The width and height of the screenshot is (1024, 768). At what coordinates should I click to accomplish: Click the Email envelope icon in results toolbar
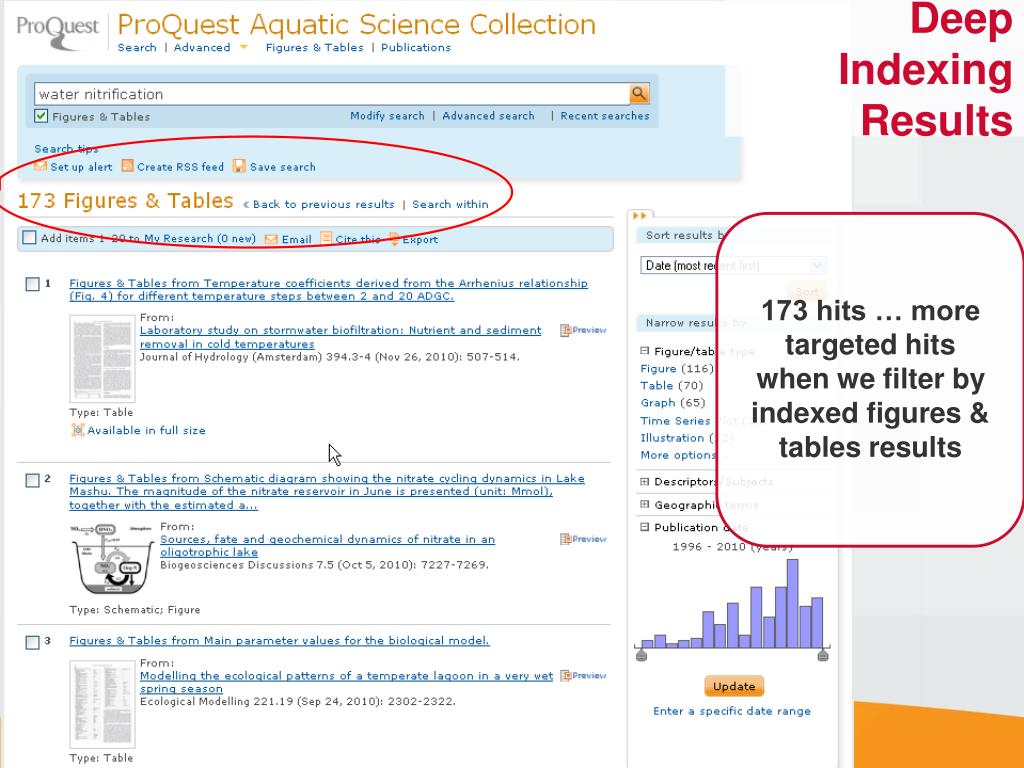tap(271, 239)
